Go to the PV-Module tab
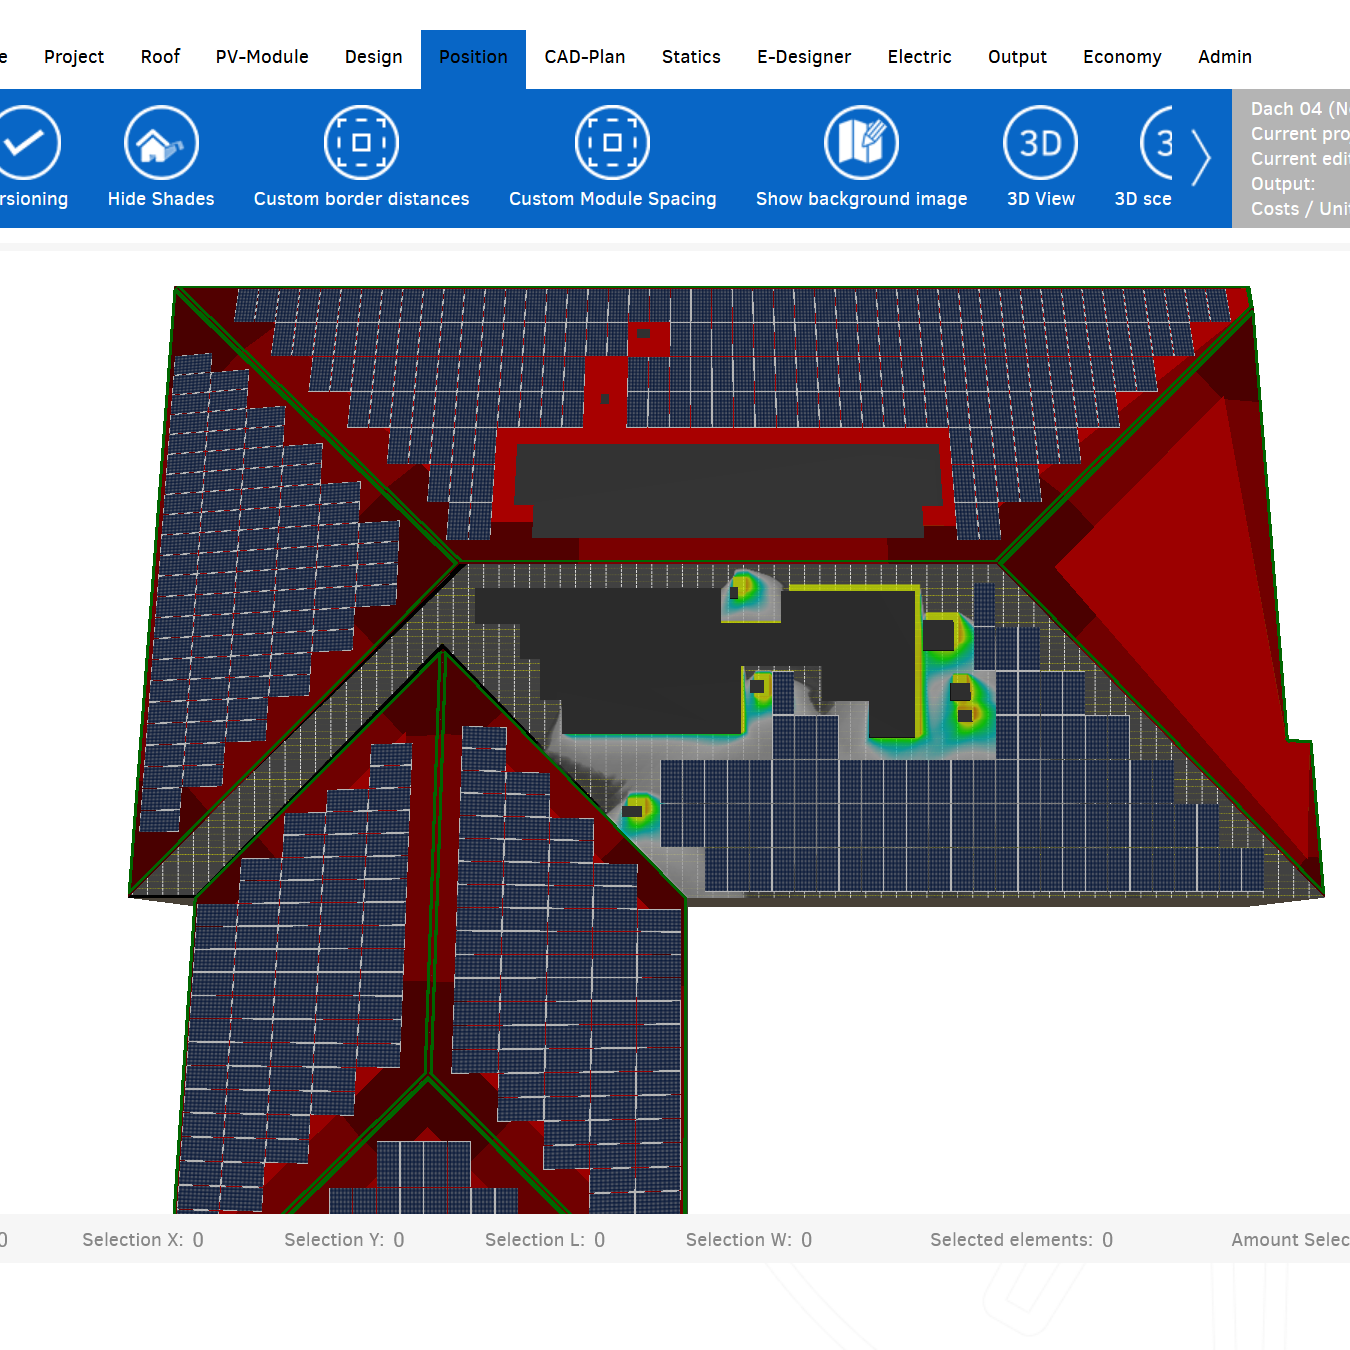The height and width of the screenshot is (1350, 1350). click(x=262, y=57)
